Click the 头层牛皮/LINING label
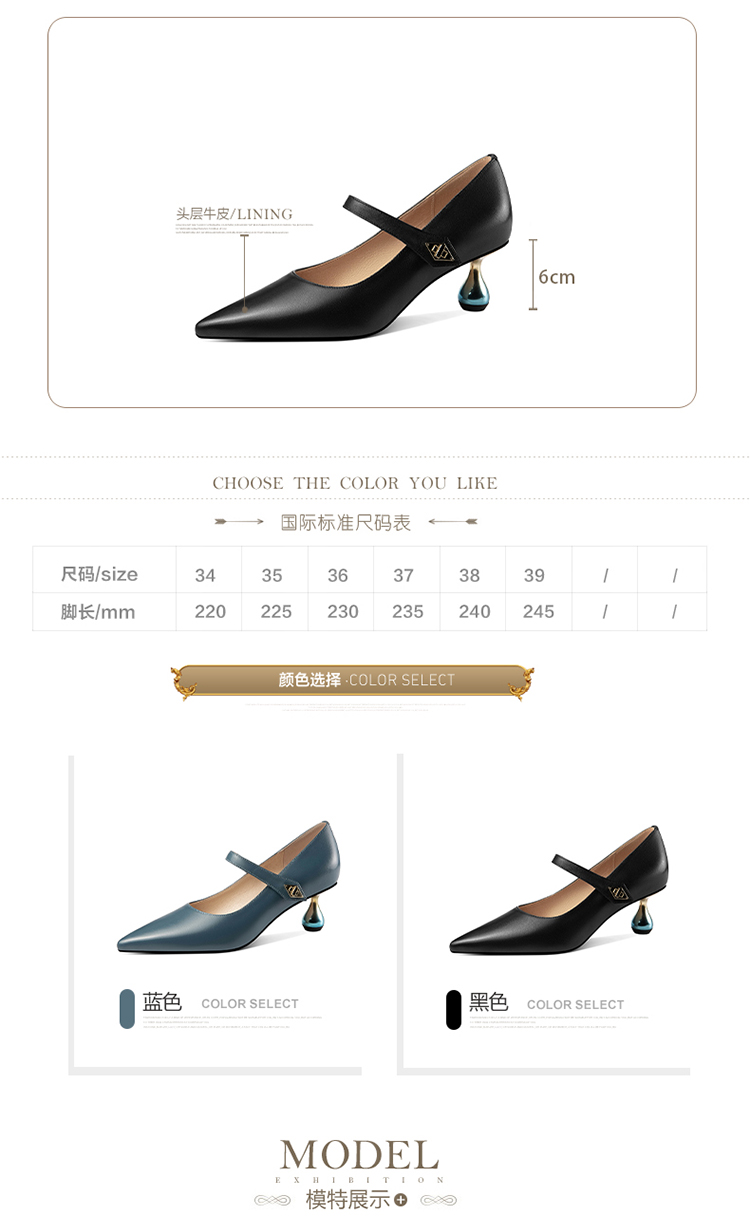 click(235, 214)
